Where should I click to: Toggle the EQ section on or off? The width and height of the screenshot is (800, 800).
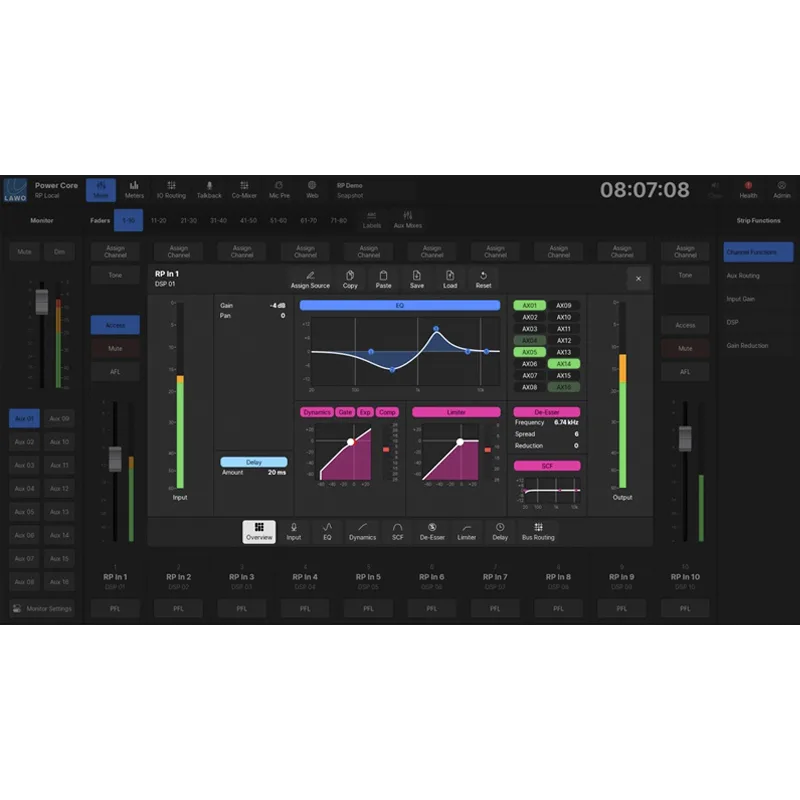pyautogui.click(x=400, y=305)
